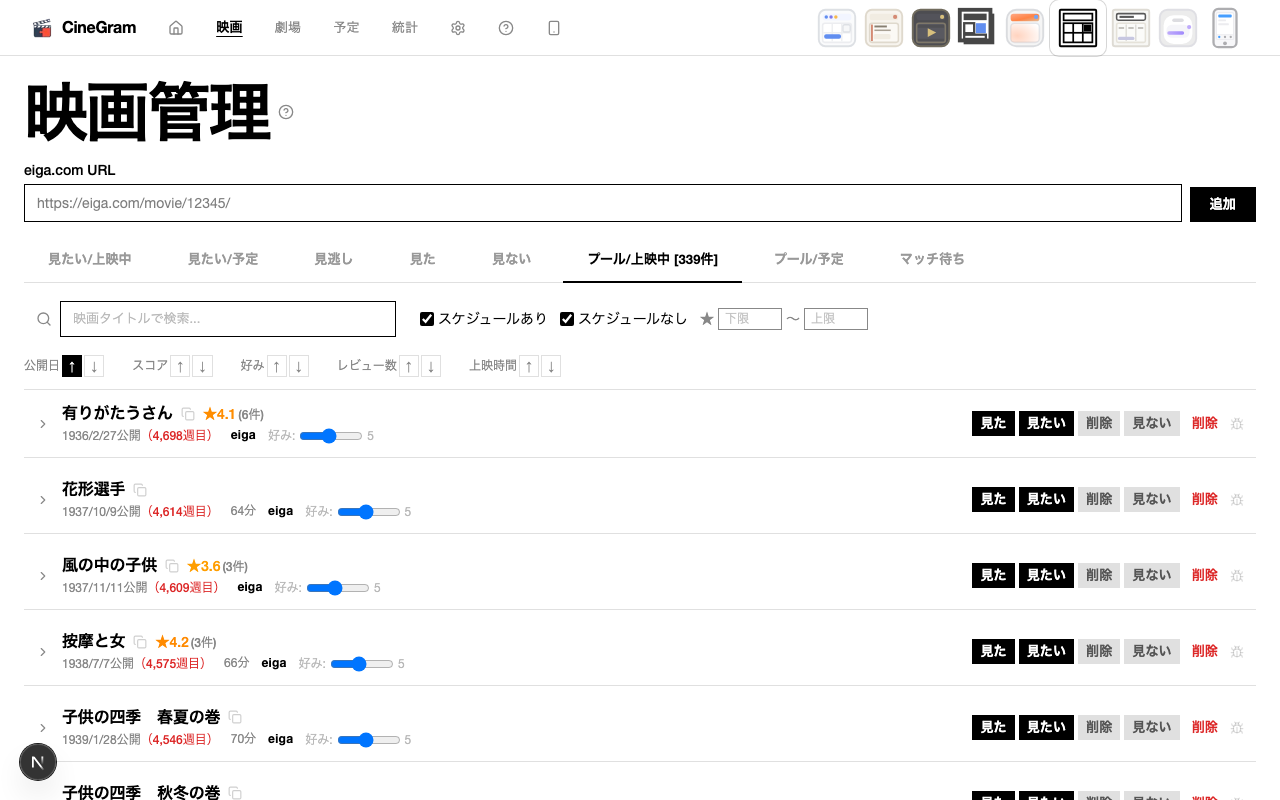Click the home icon in navbar
The width and height of the screenshot is (1280, 800).
pos(176,28)
